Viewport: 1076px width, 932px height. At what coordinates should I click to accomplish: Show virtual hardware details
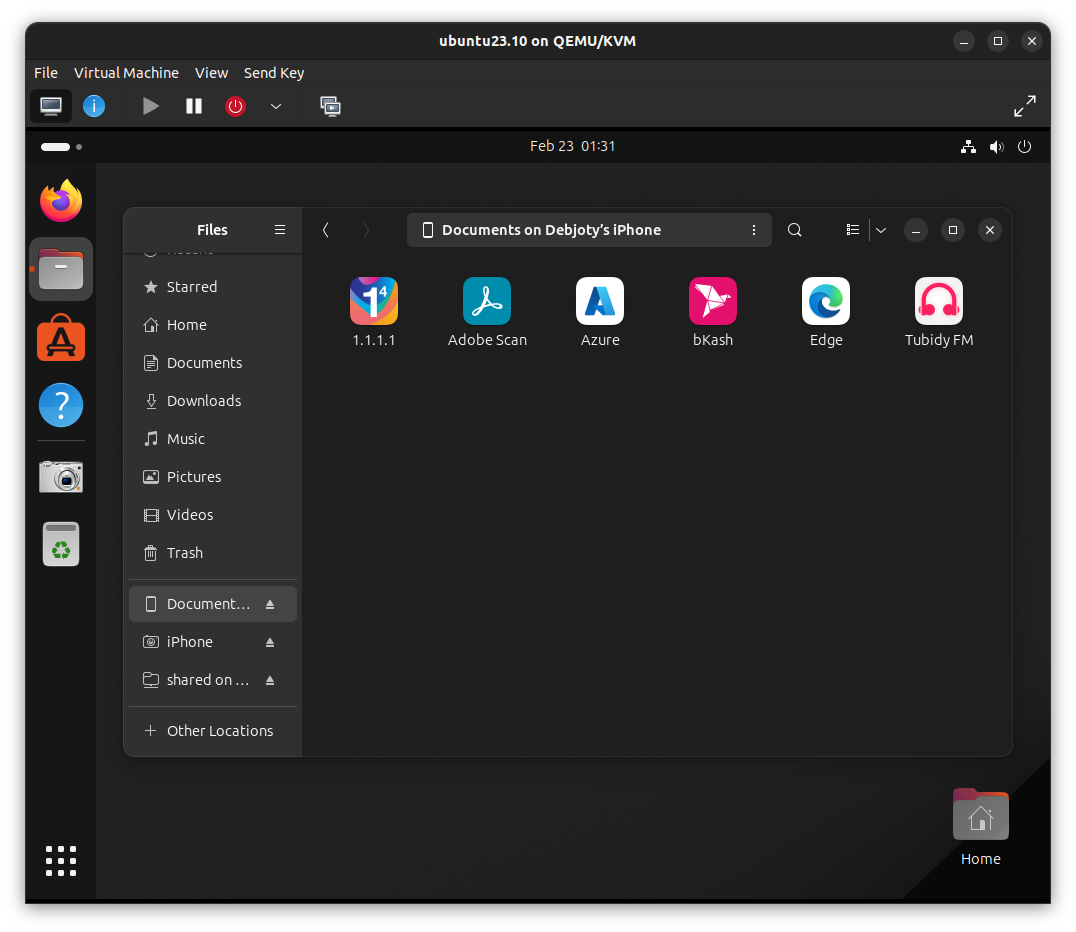[94, 106]
